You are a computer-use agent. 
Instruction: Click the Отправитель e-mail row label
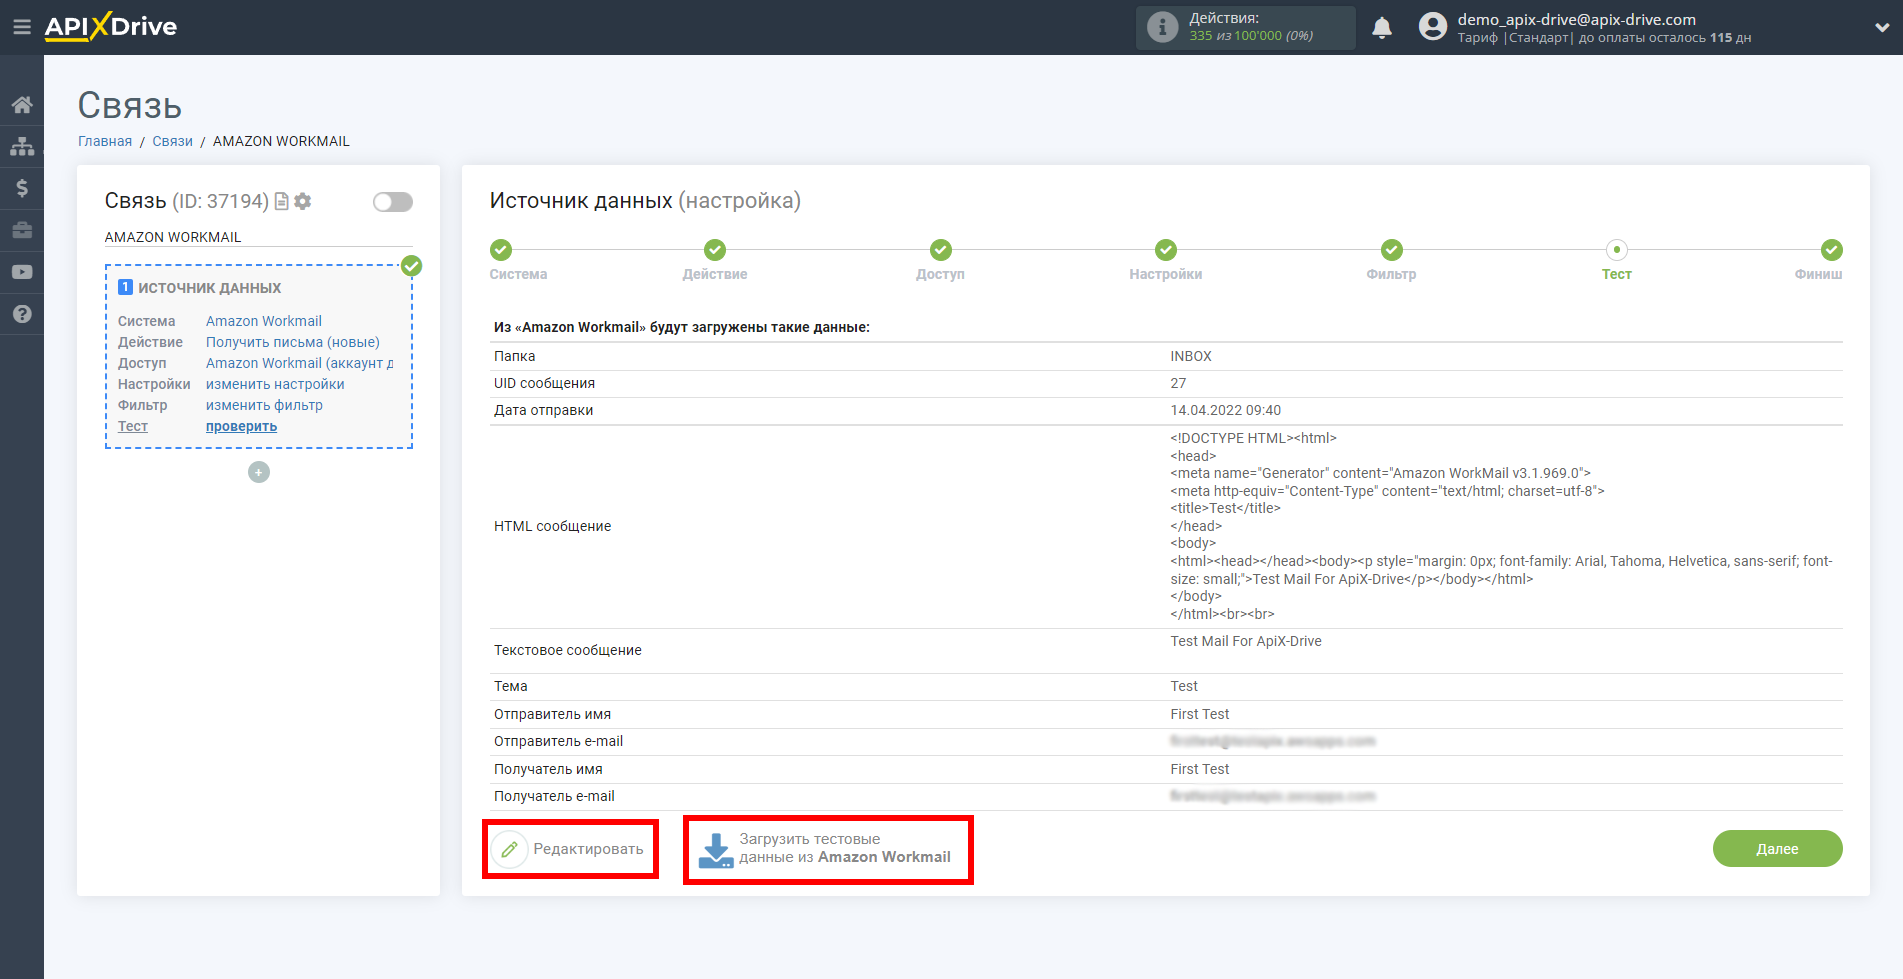(x=558, y=741)
